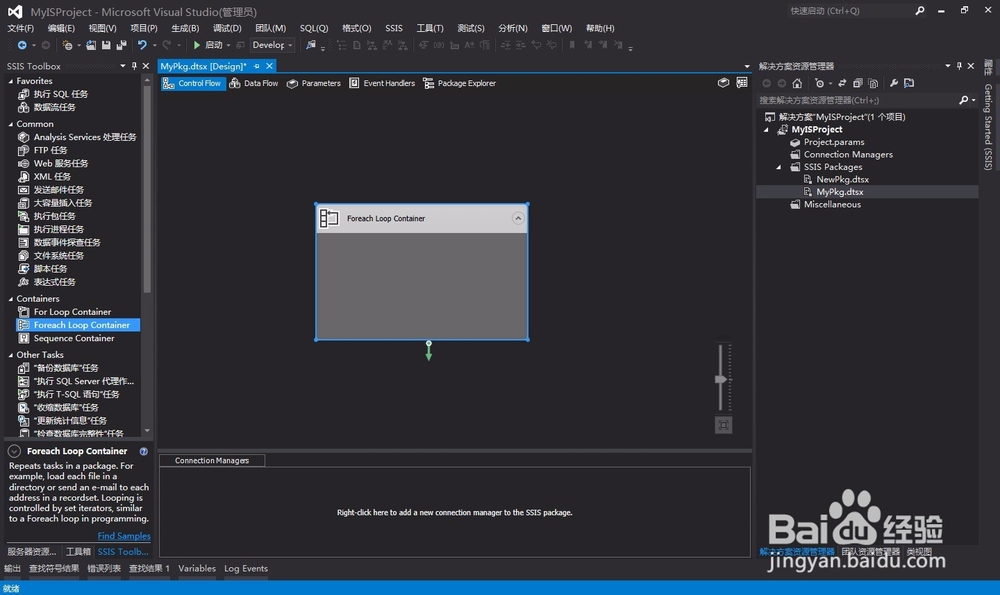Select NewPkg.dtsx in Solution Explorer
1000x595 pixels.
coord(842,180)
